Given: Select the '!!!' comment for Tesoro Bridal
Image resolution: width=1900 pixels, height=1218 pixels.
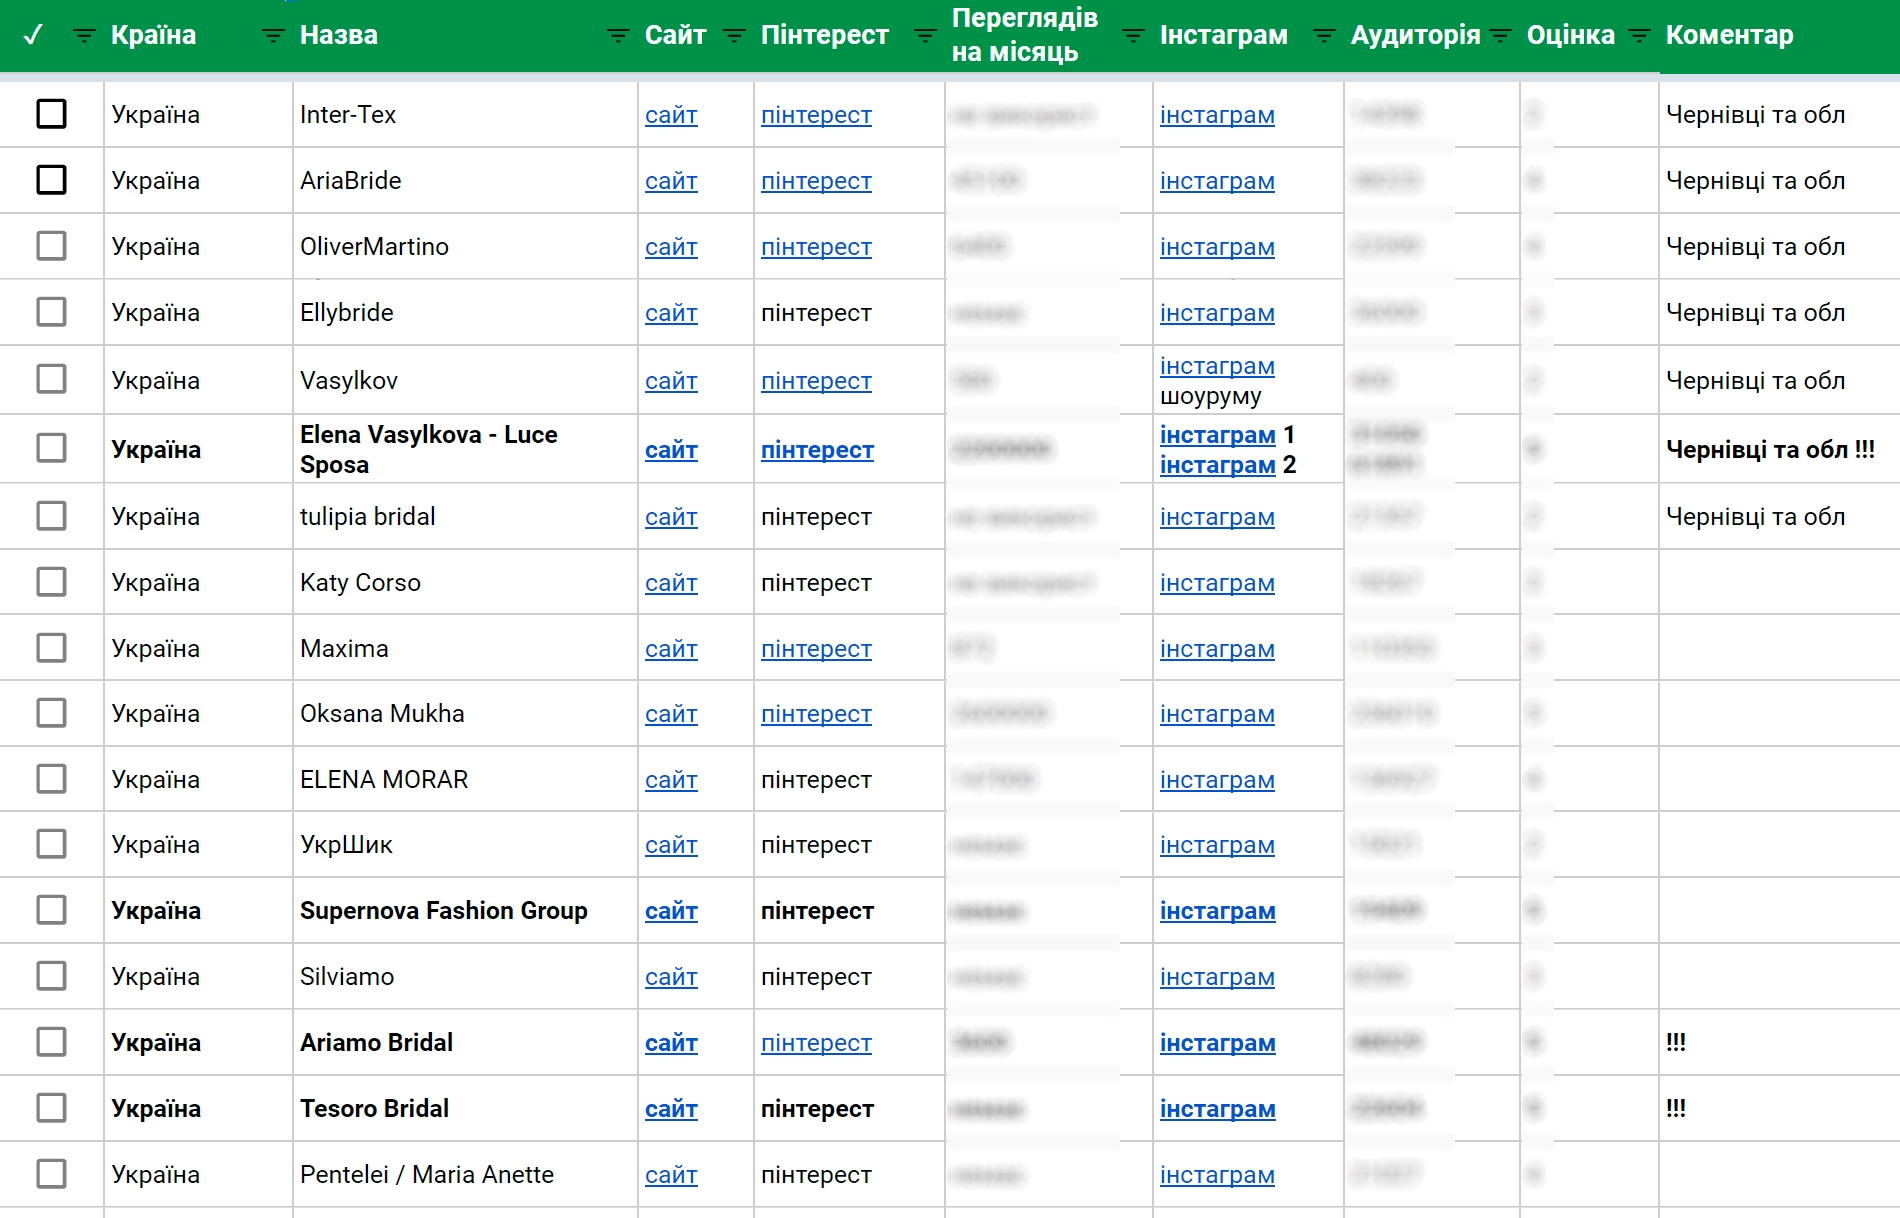Looking at the screenshot, I should (1676, 1108).
